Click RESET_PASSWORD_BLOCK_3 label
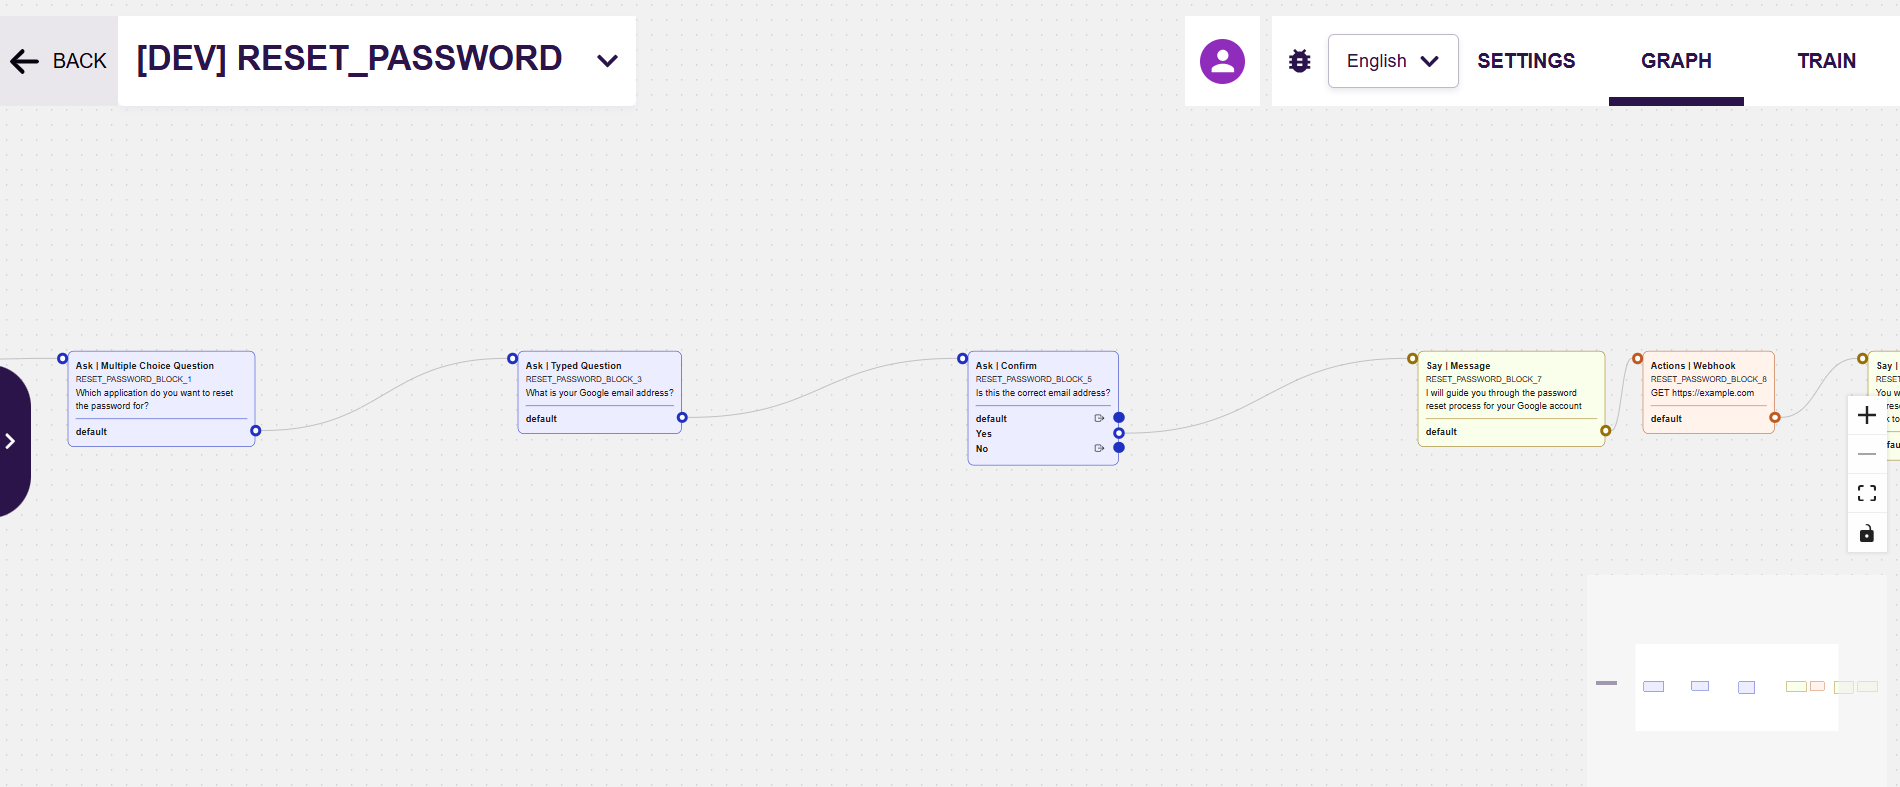 point(584,379)
